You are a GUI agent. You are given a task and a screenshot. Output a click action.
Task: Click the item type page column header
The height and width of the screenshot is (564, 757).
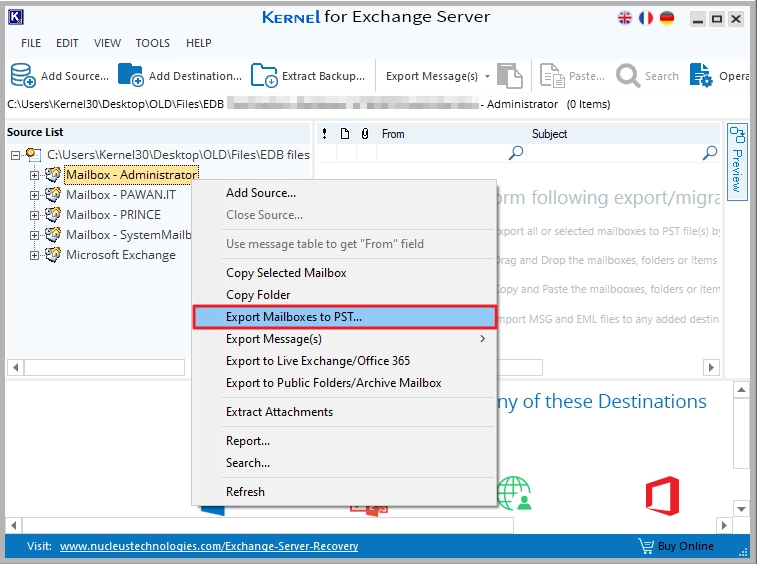[345, 134]
